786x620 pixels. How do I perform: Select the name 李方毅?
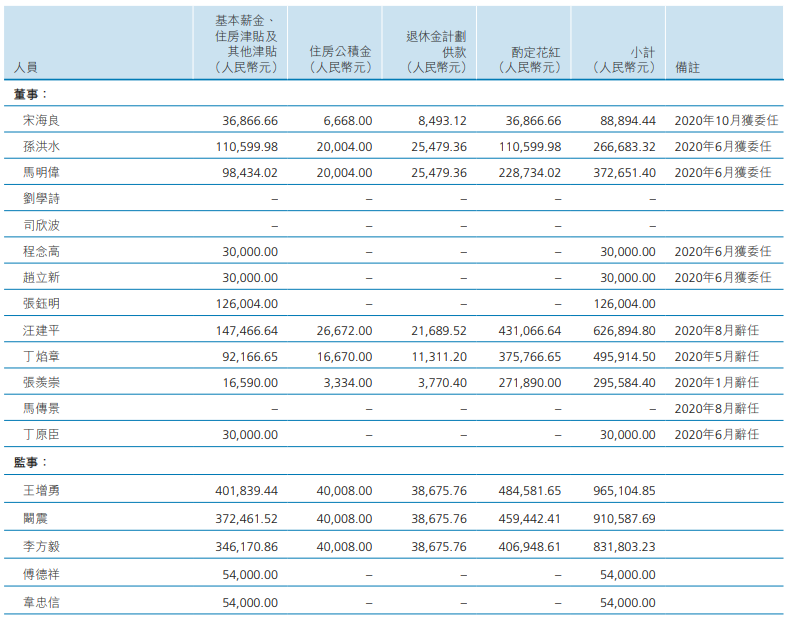pyautogui.click(x=41, y=546)
